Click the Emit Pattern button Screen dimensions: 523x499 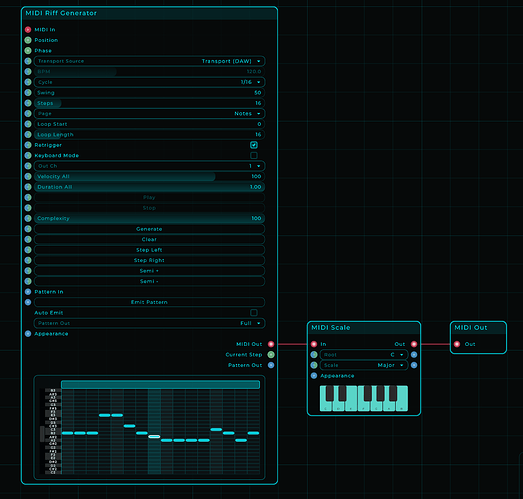click(x=149, y=302)
